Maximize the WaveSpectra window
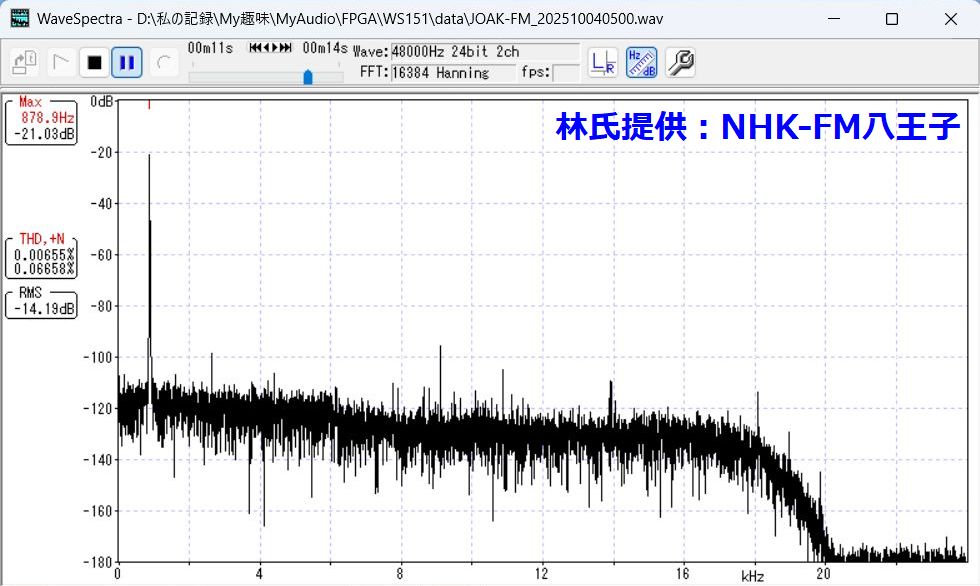This screenshot has height=586, width=980. (x=891, y=19)
